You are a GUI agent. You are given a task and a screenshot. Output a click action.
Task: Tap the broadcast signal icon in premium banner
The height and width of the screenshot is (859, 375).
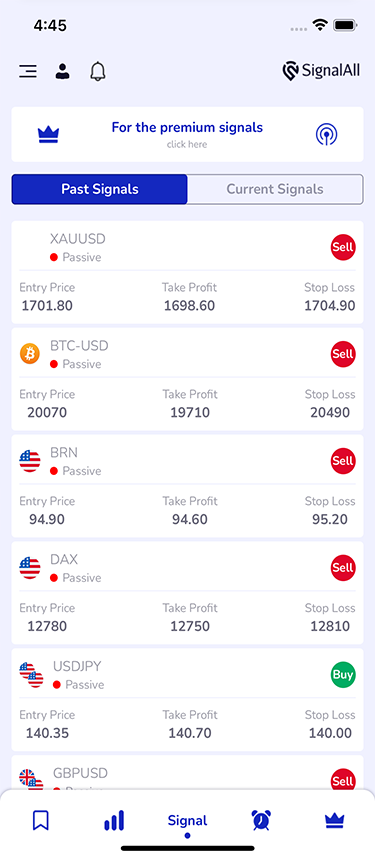tap(326, 134)
